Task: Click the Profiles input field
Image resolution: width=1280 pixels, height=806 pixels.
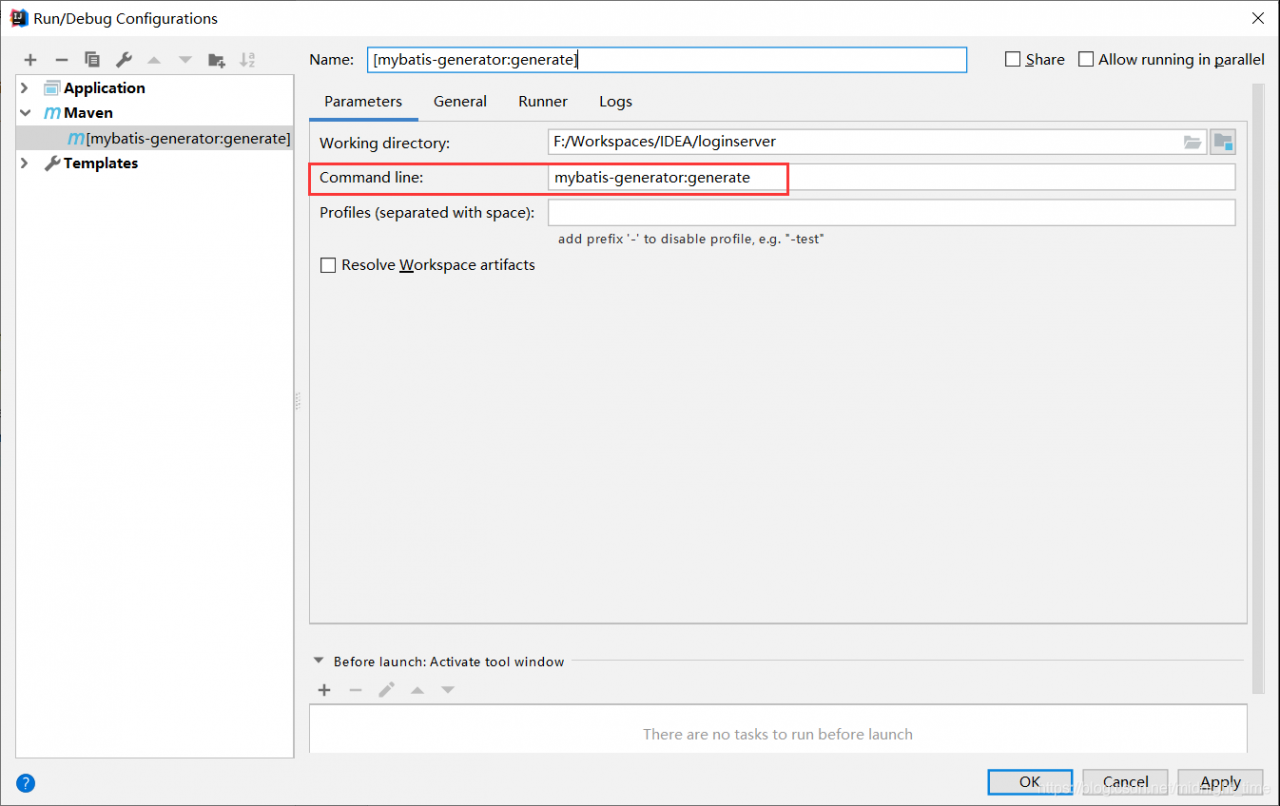Action: 891,212
